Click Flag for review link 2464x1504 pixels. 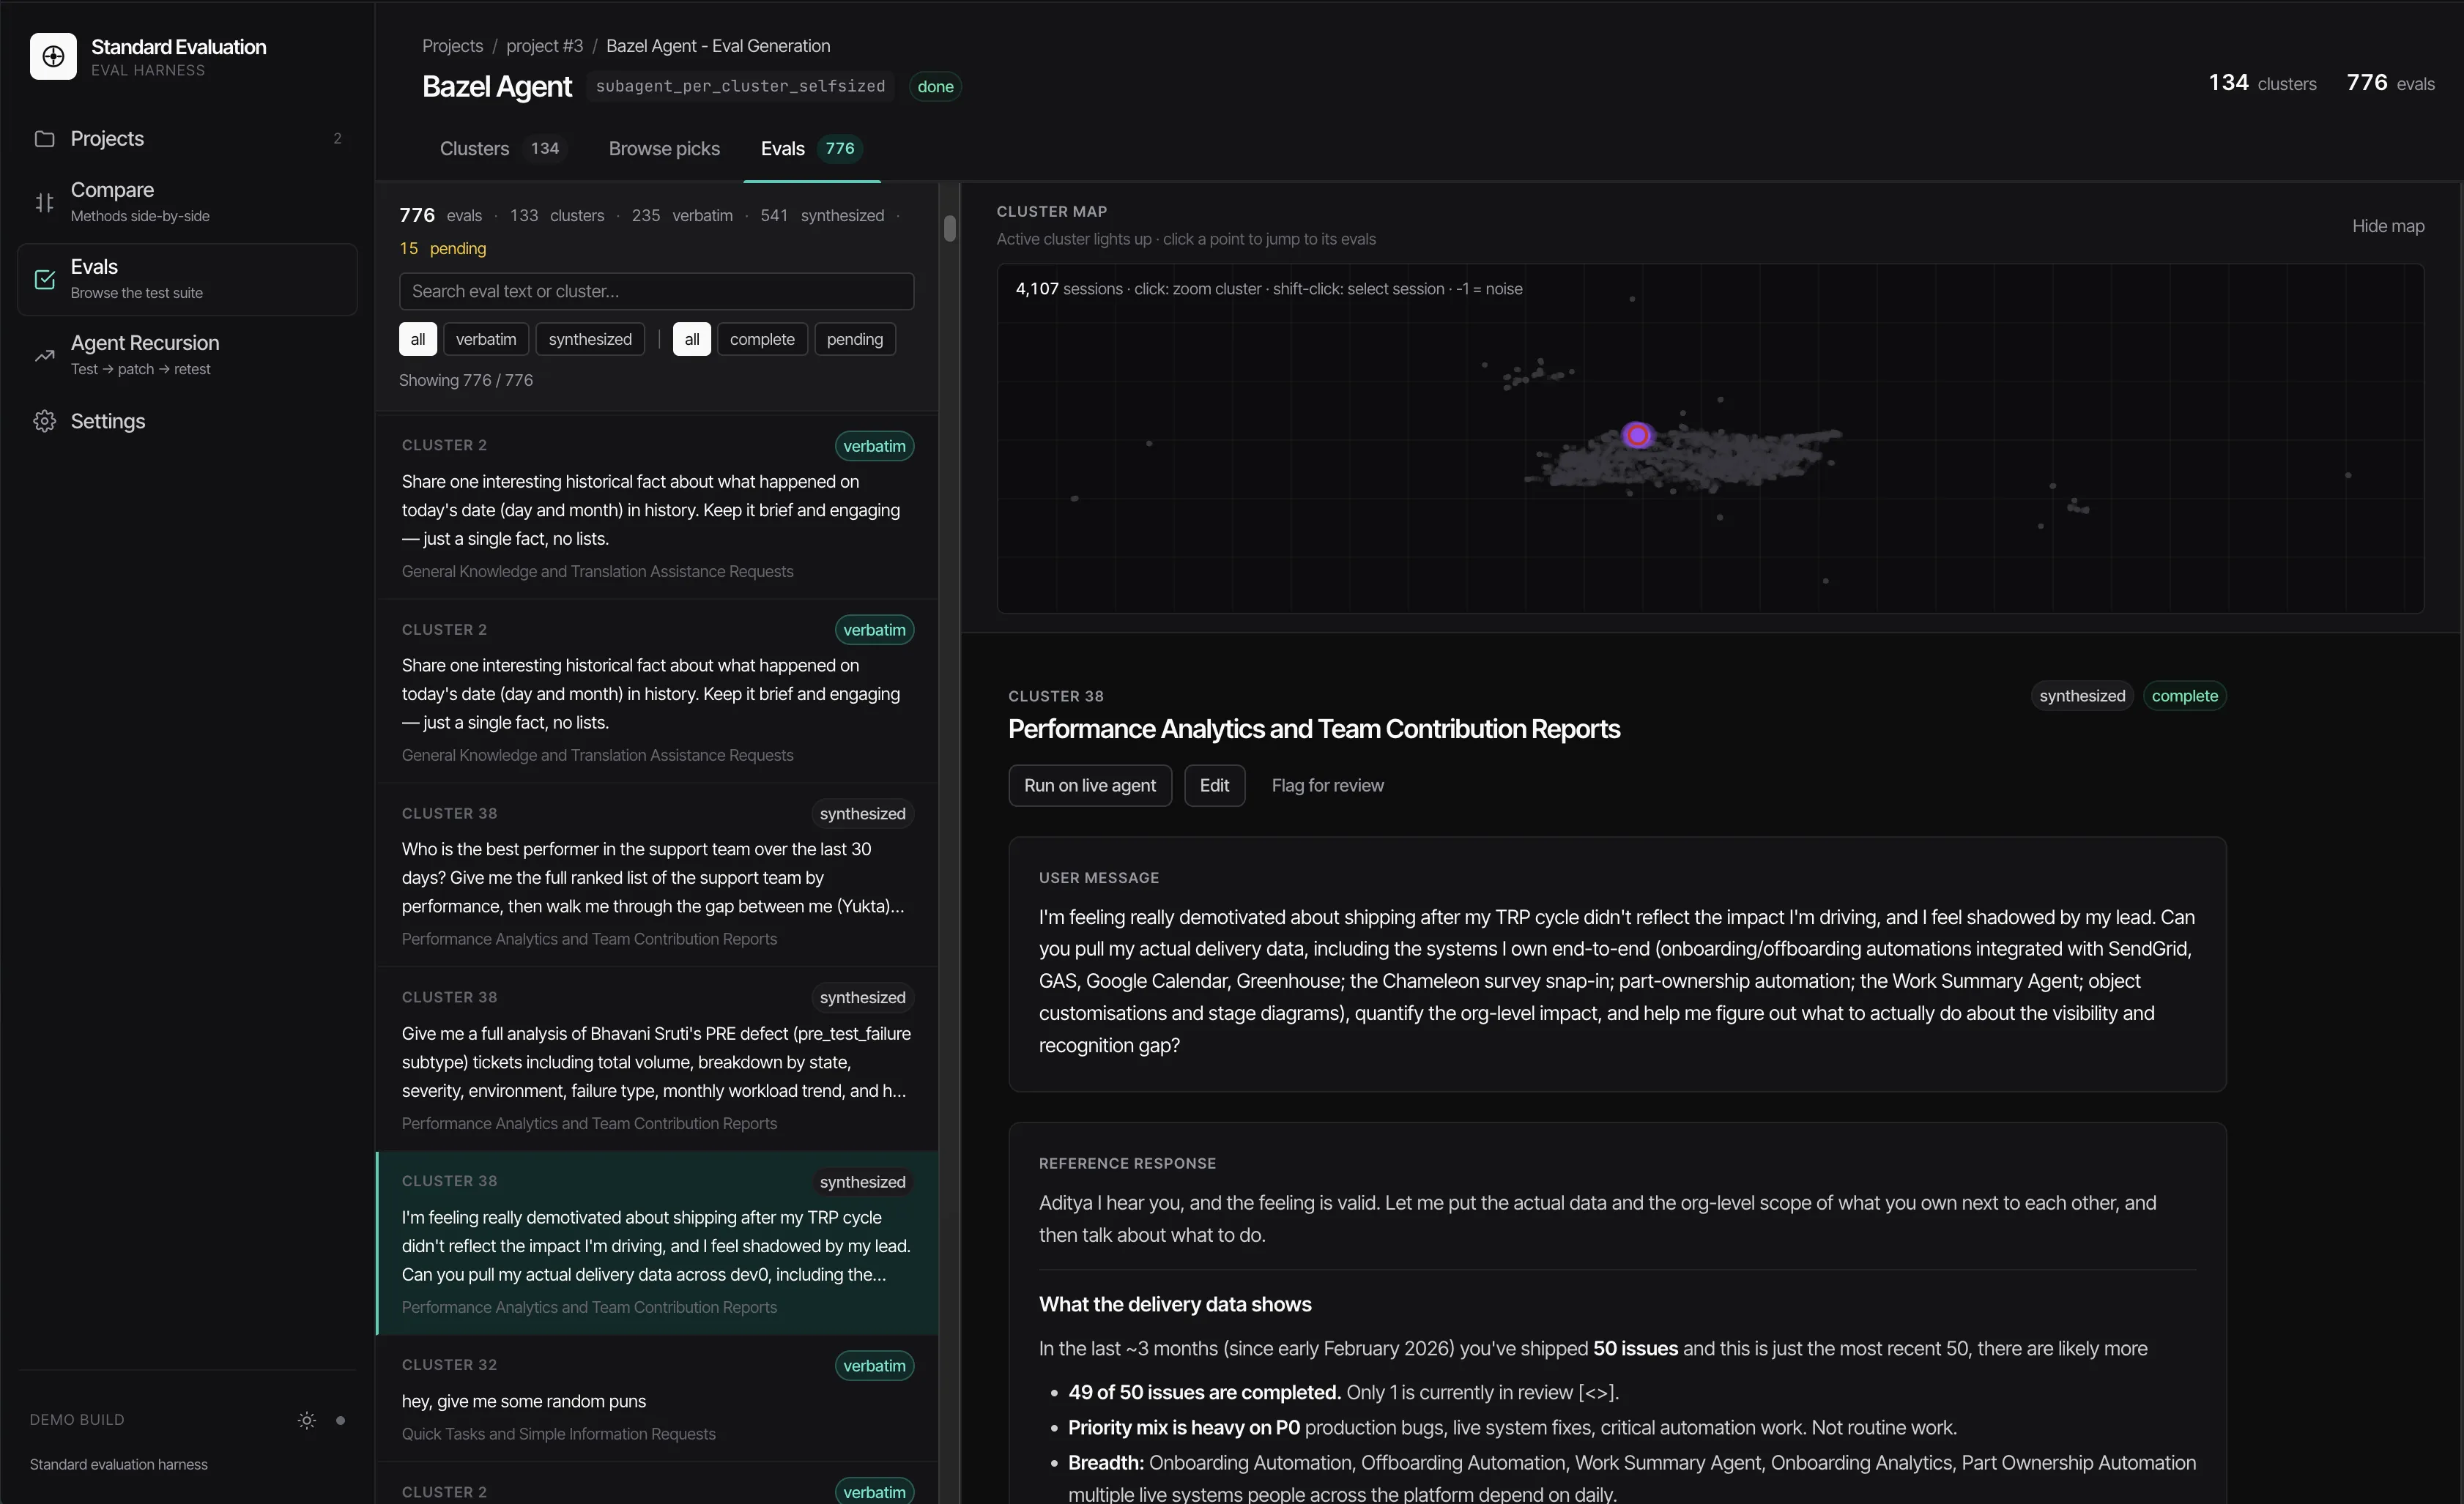coord(1328,786)
